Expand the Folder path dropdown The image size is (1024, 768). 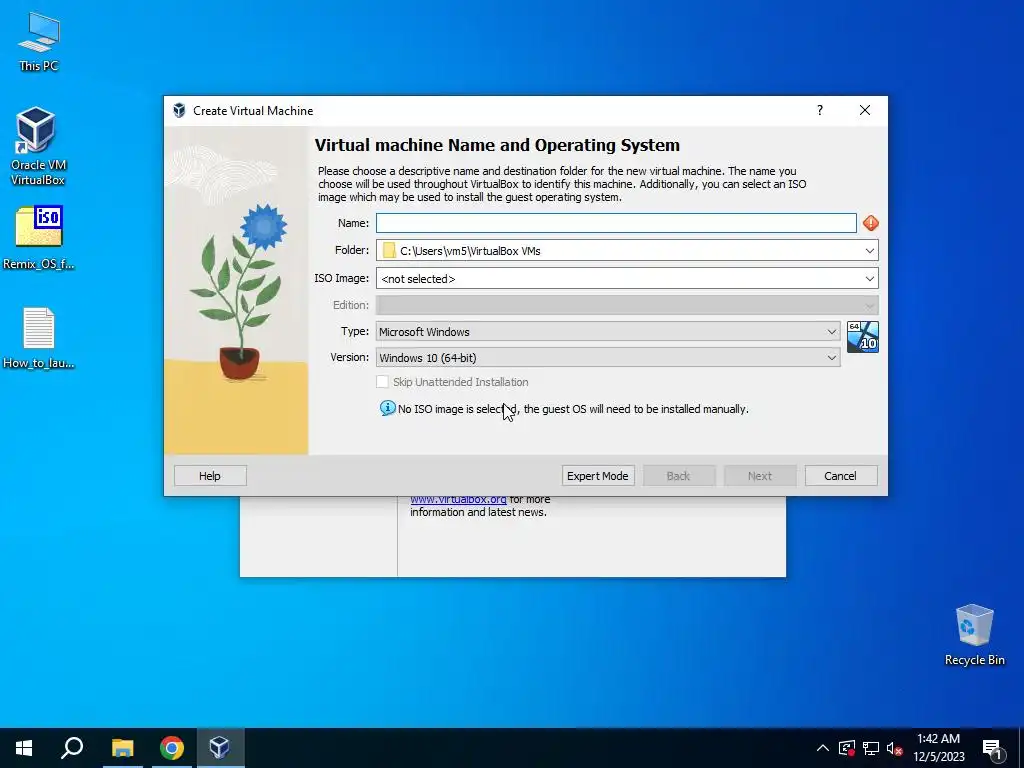tap(869, 251)
